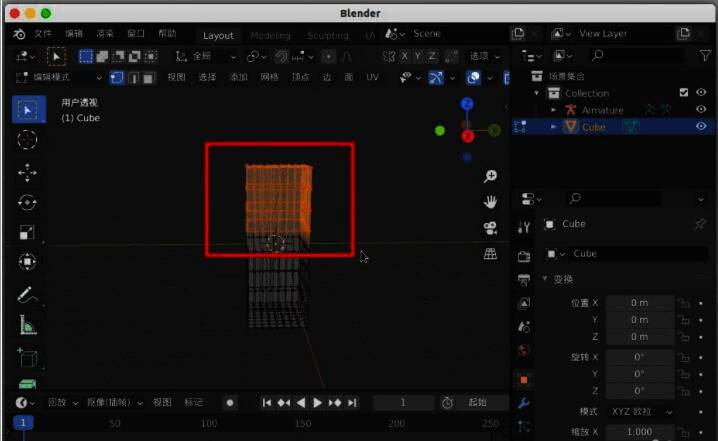
Task: Click the 位置 X value field
Action: click(x=639, y=303)
